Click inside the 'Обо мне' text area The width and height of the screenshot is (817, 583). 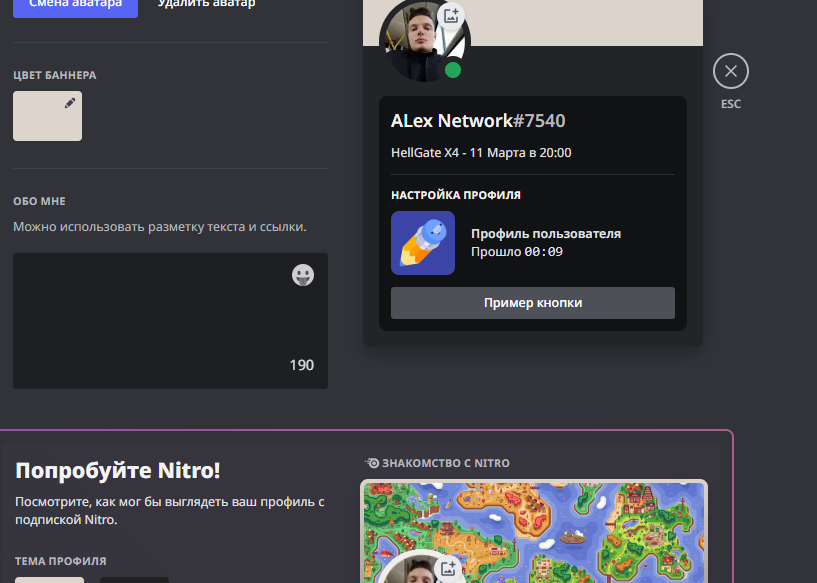tap(170, 320)
